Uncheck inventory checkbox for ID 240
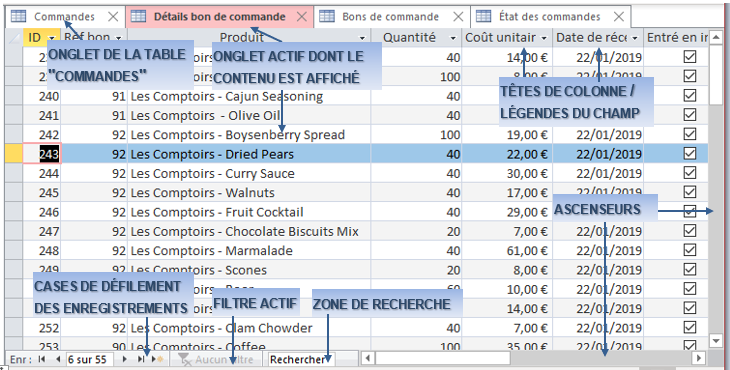730x370 pixels. point(689,95)
